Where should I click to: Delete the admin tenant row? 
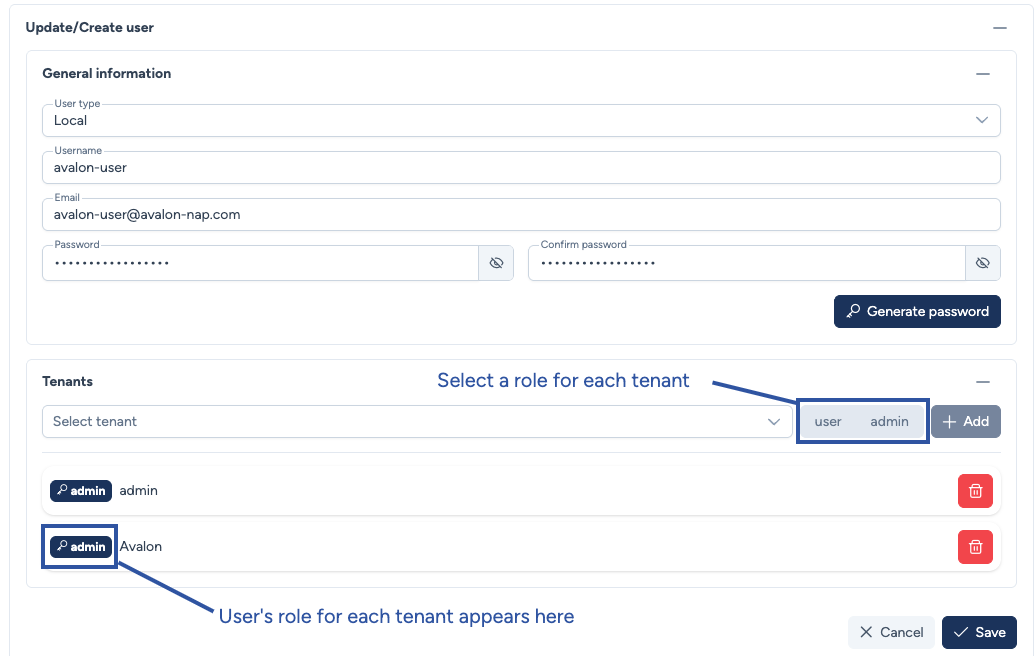[x=975, y=491]
